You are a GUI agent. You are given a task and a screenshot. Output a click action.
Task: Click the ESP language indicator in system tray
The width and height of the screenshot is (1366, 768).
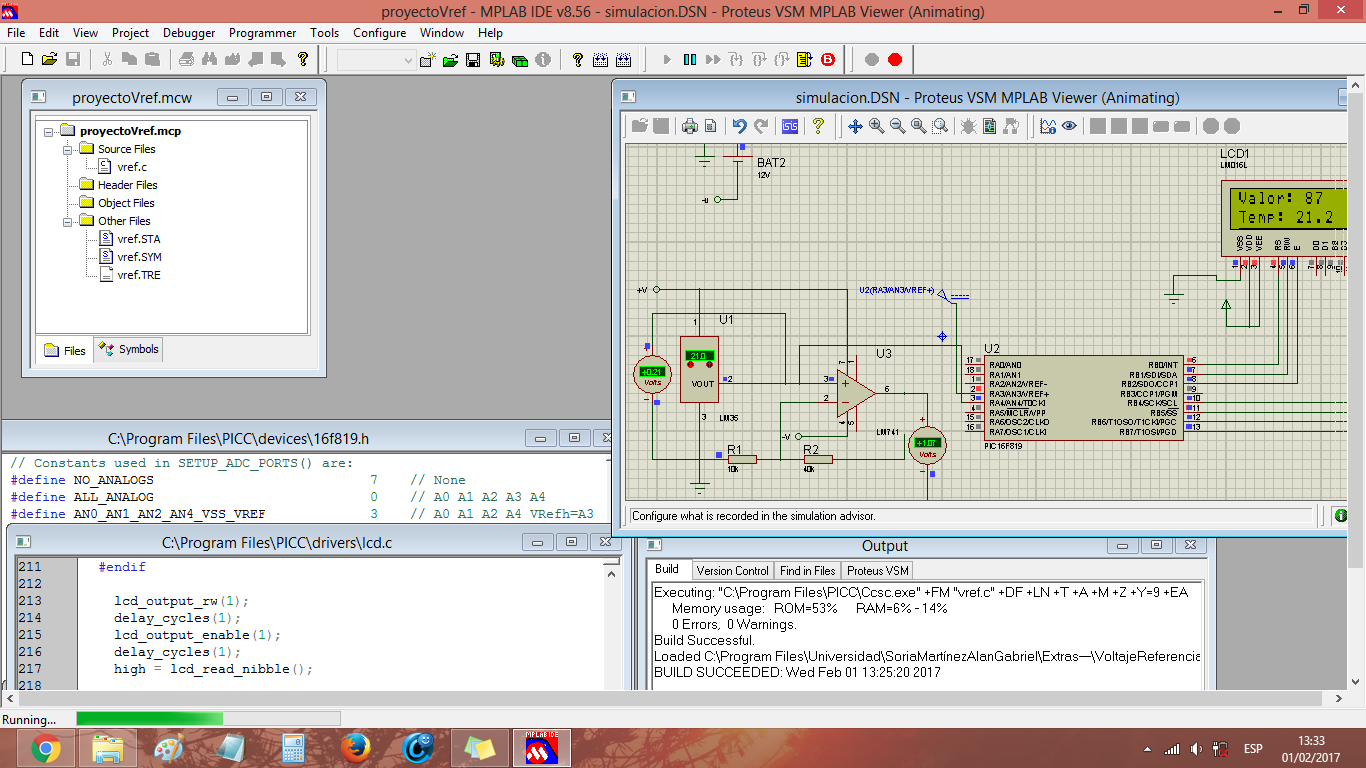(1253, 749)
